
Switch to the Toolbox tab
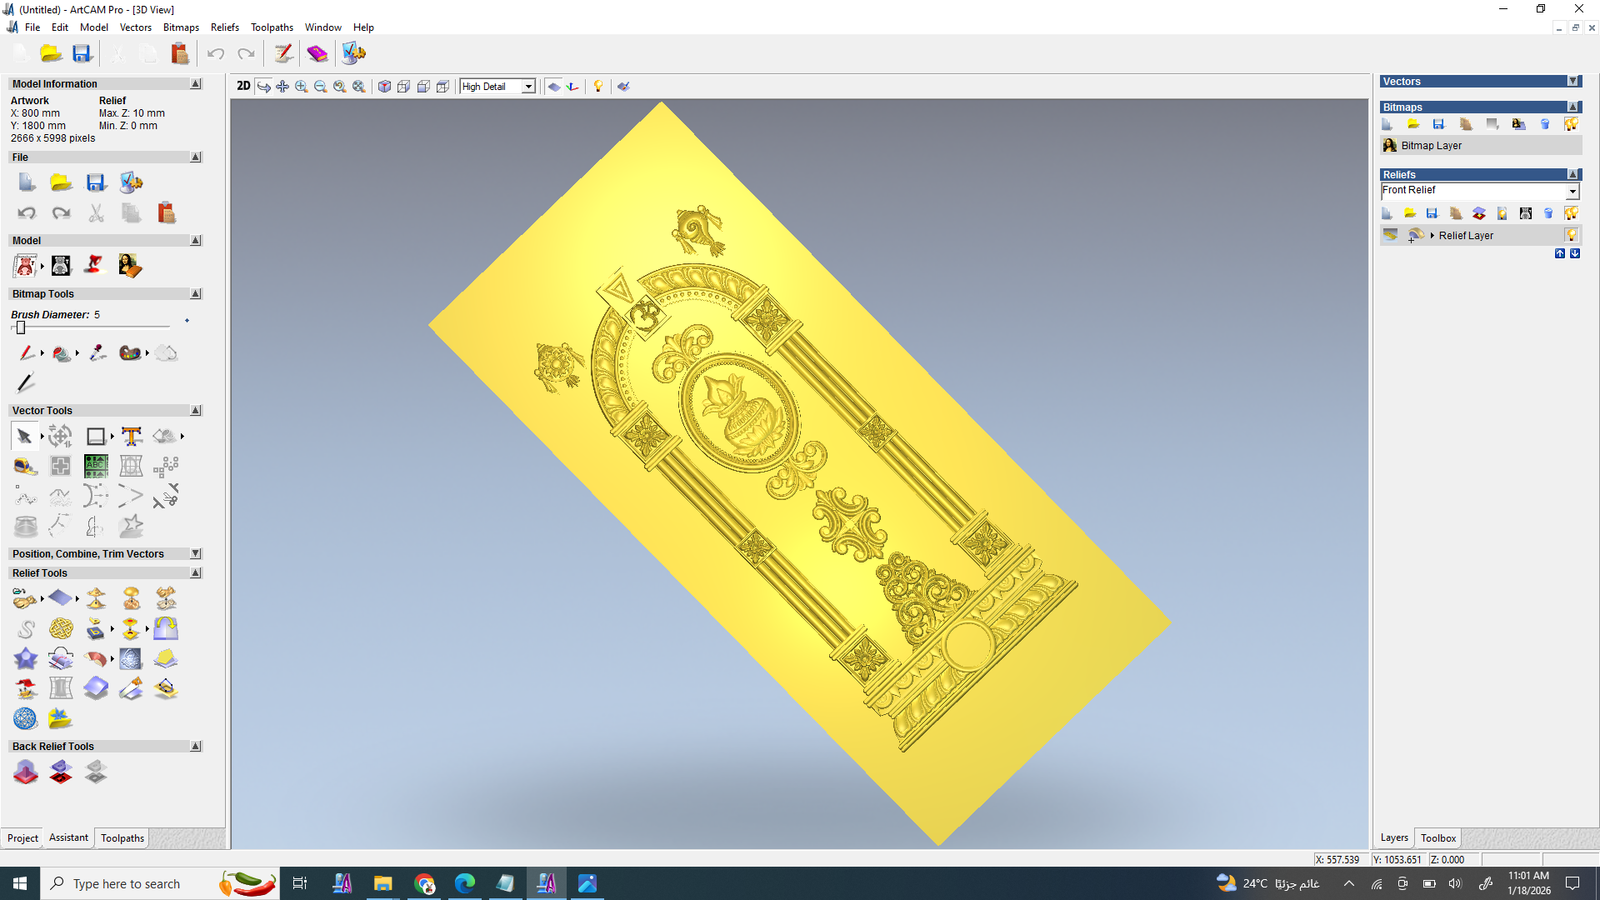[1438, 838]
